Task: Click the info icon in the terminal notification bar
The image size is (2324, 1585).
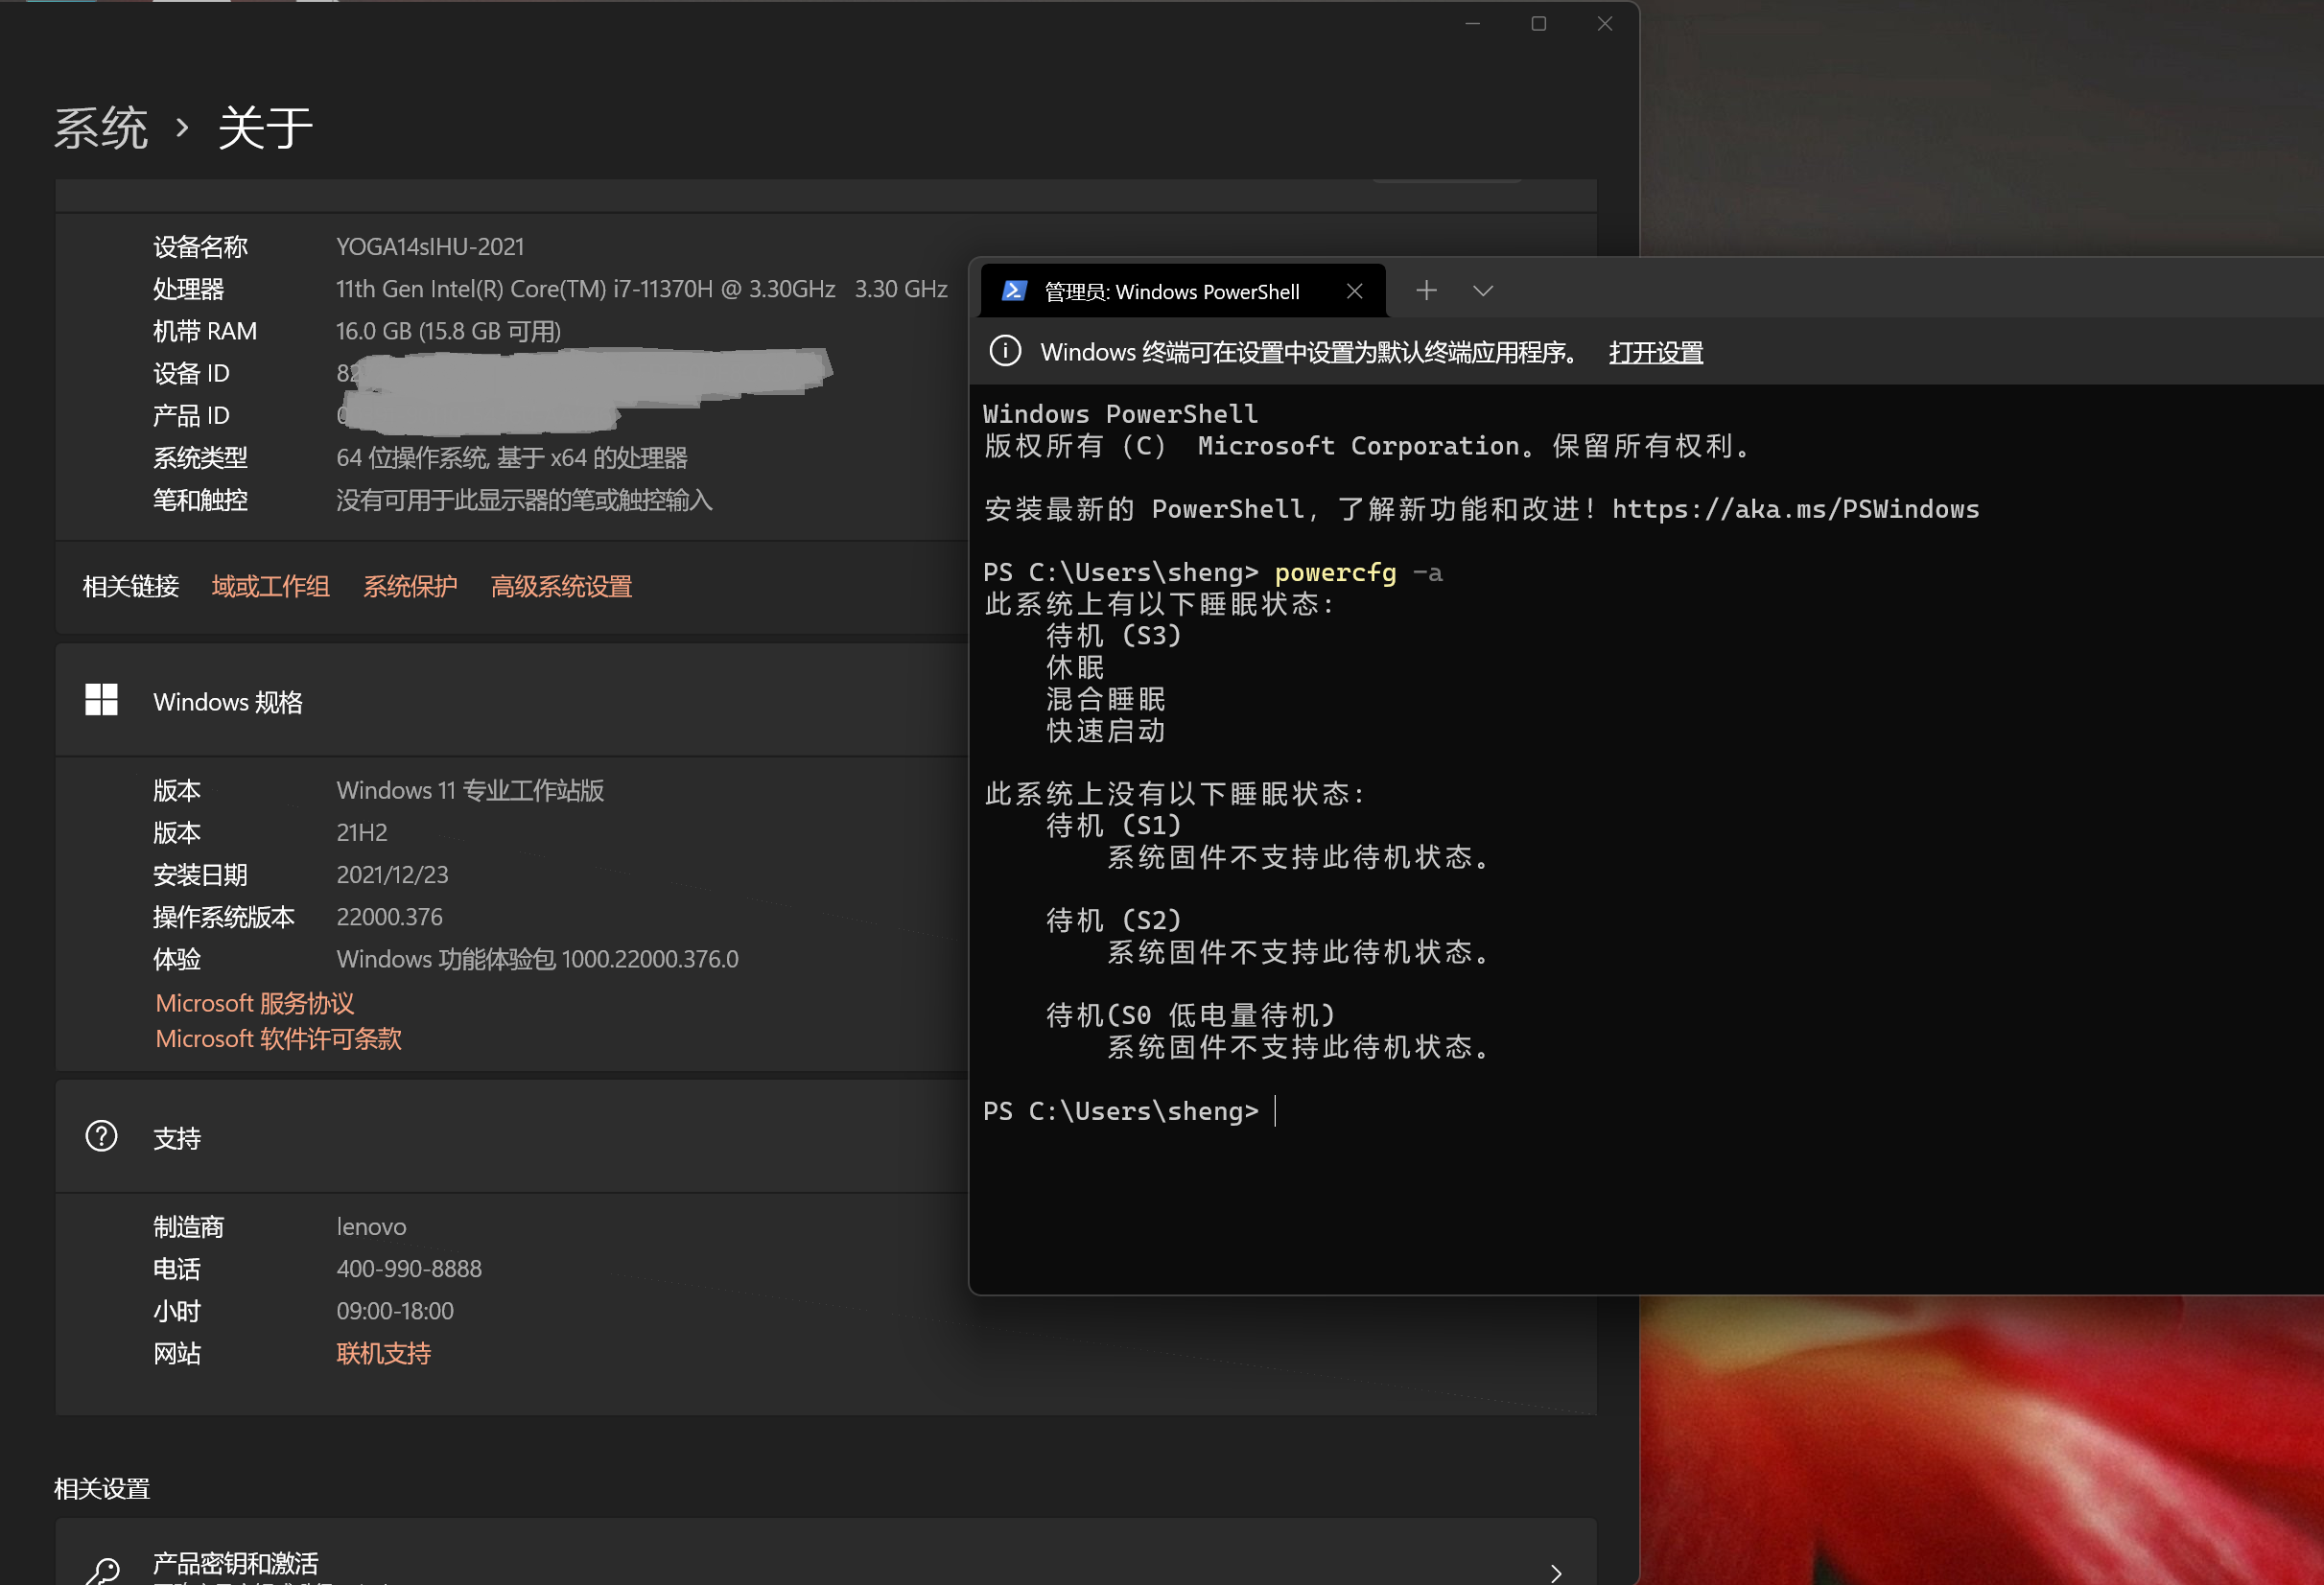Action: point(1005,351)
